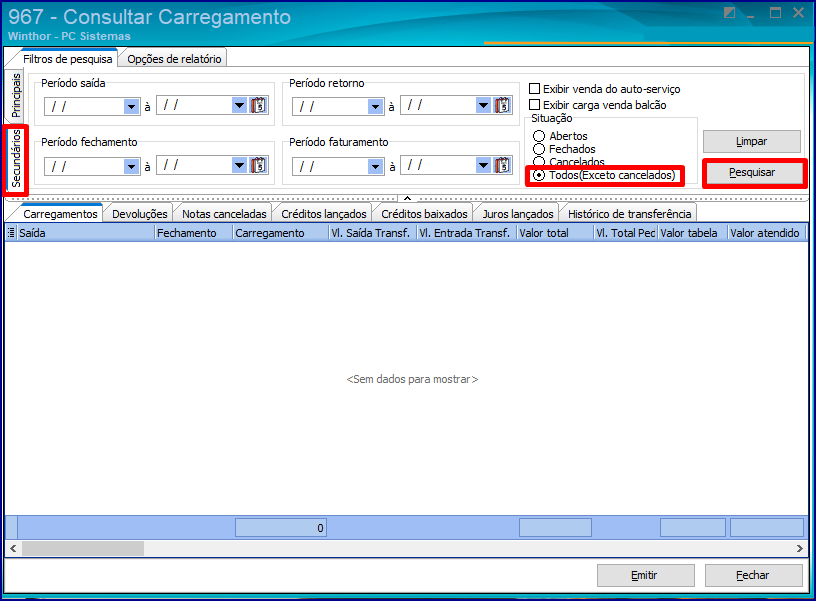Screen dimensions: 816x601
Task: Expand Período retorno start date dropdown
Action: 376,107
